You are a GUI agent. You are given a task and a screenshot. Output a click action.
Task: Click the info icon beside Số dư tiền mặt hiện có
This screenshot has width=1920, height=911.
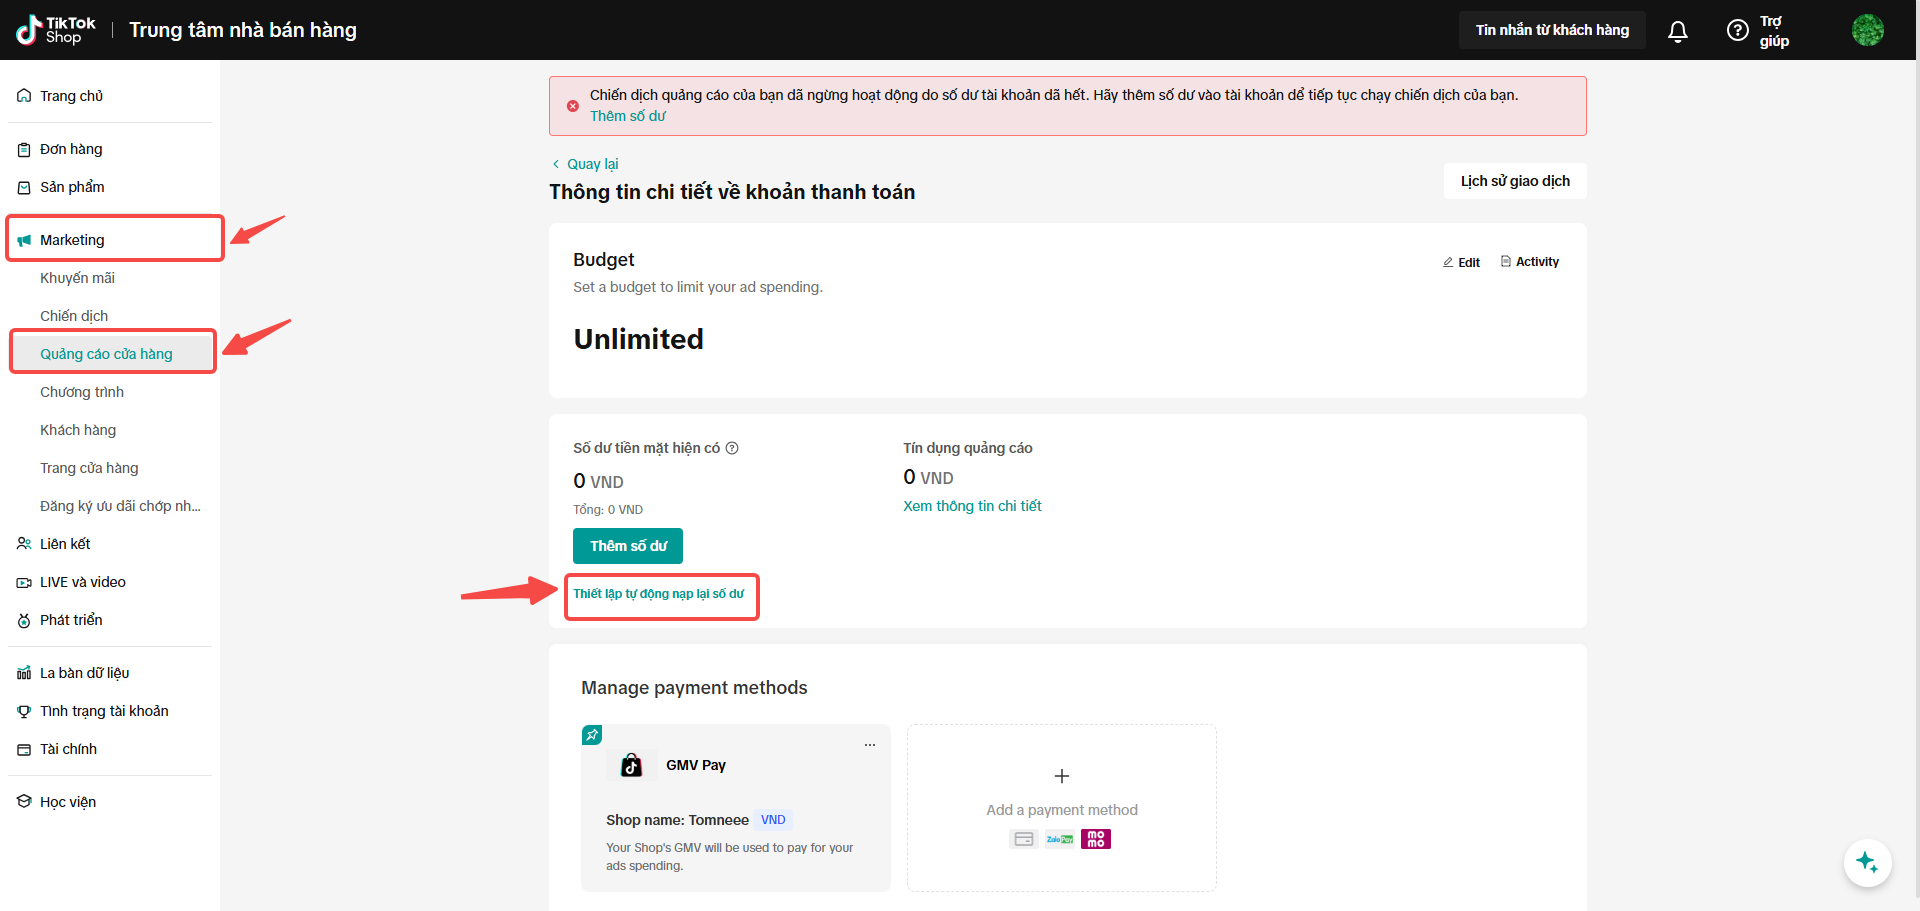(732, 448)
